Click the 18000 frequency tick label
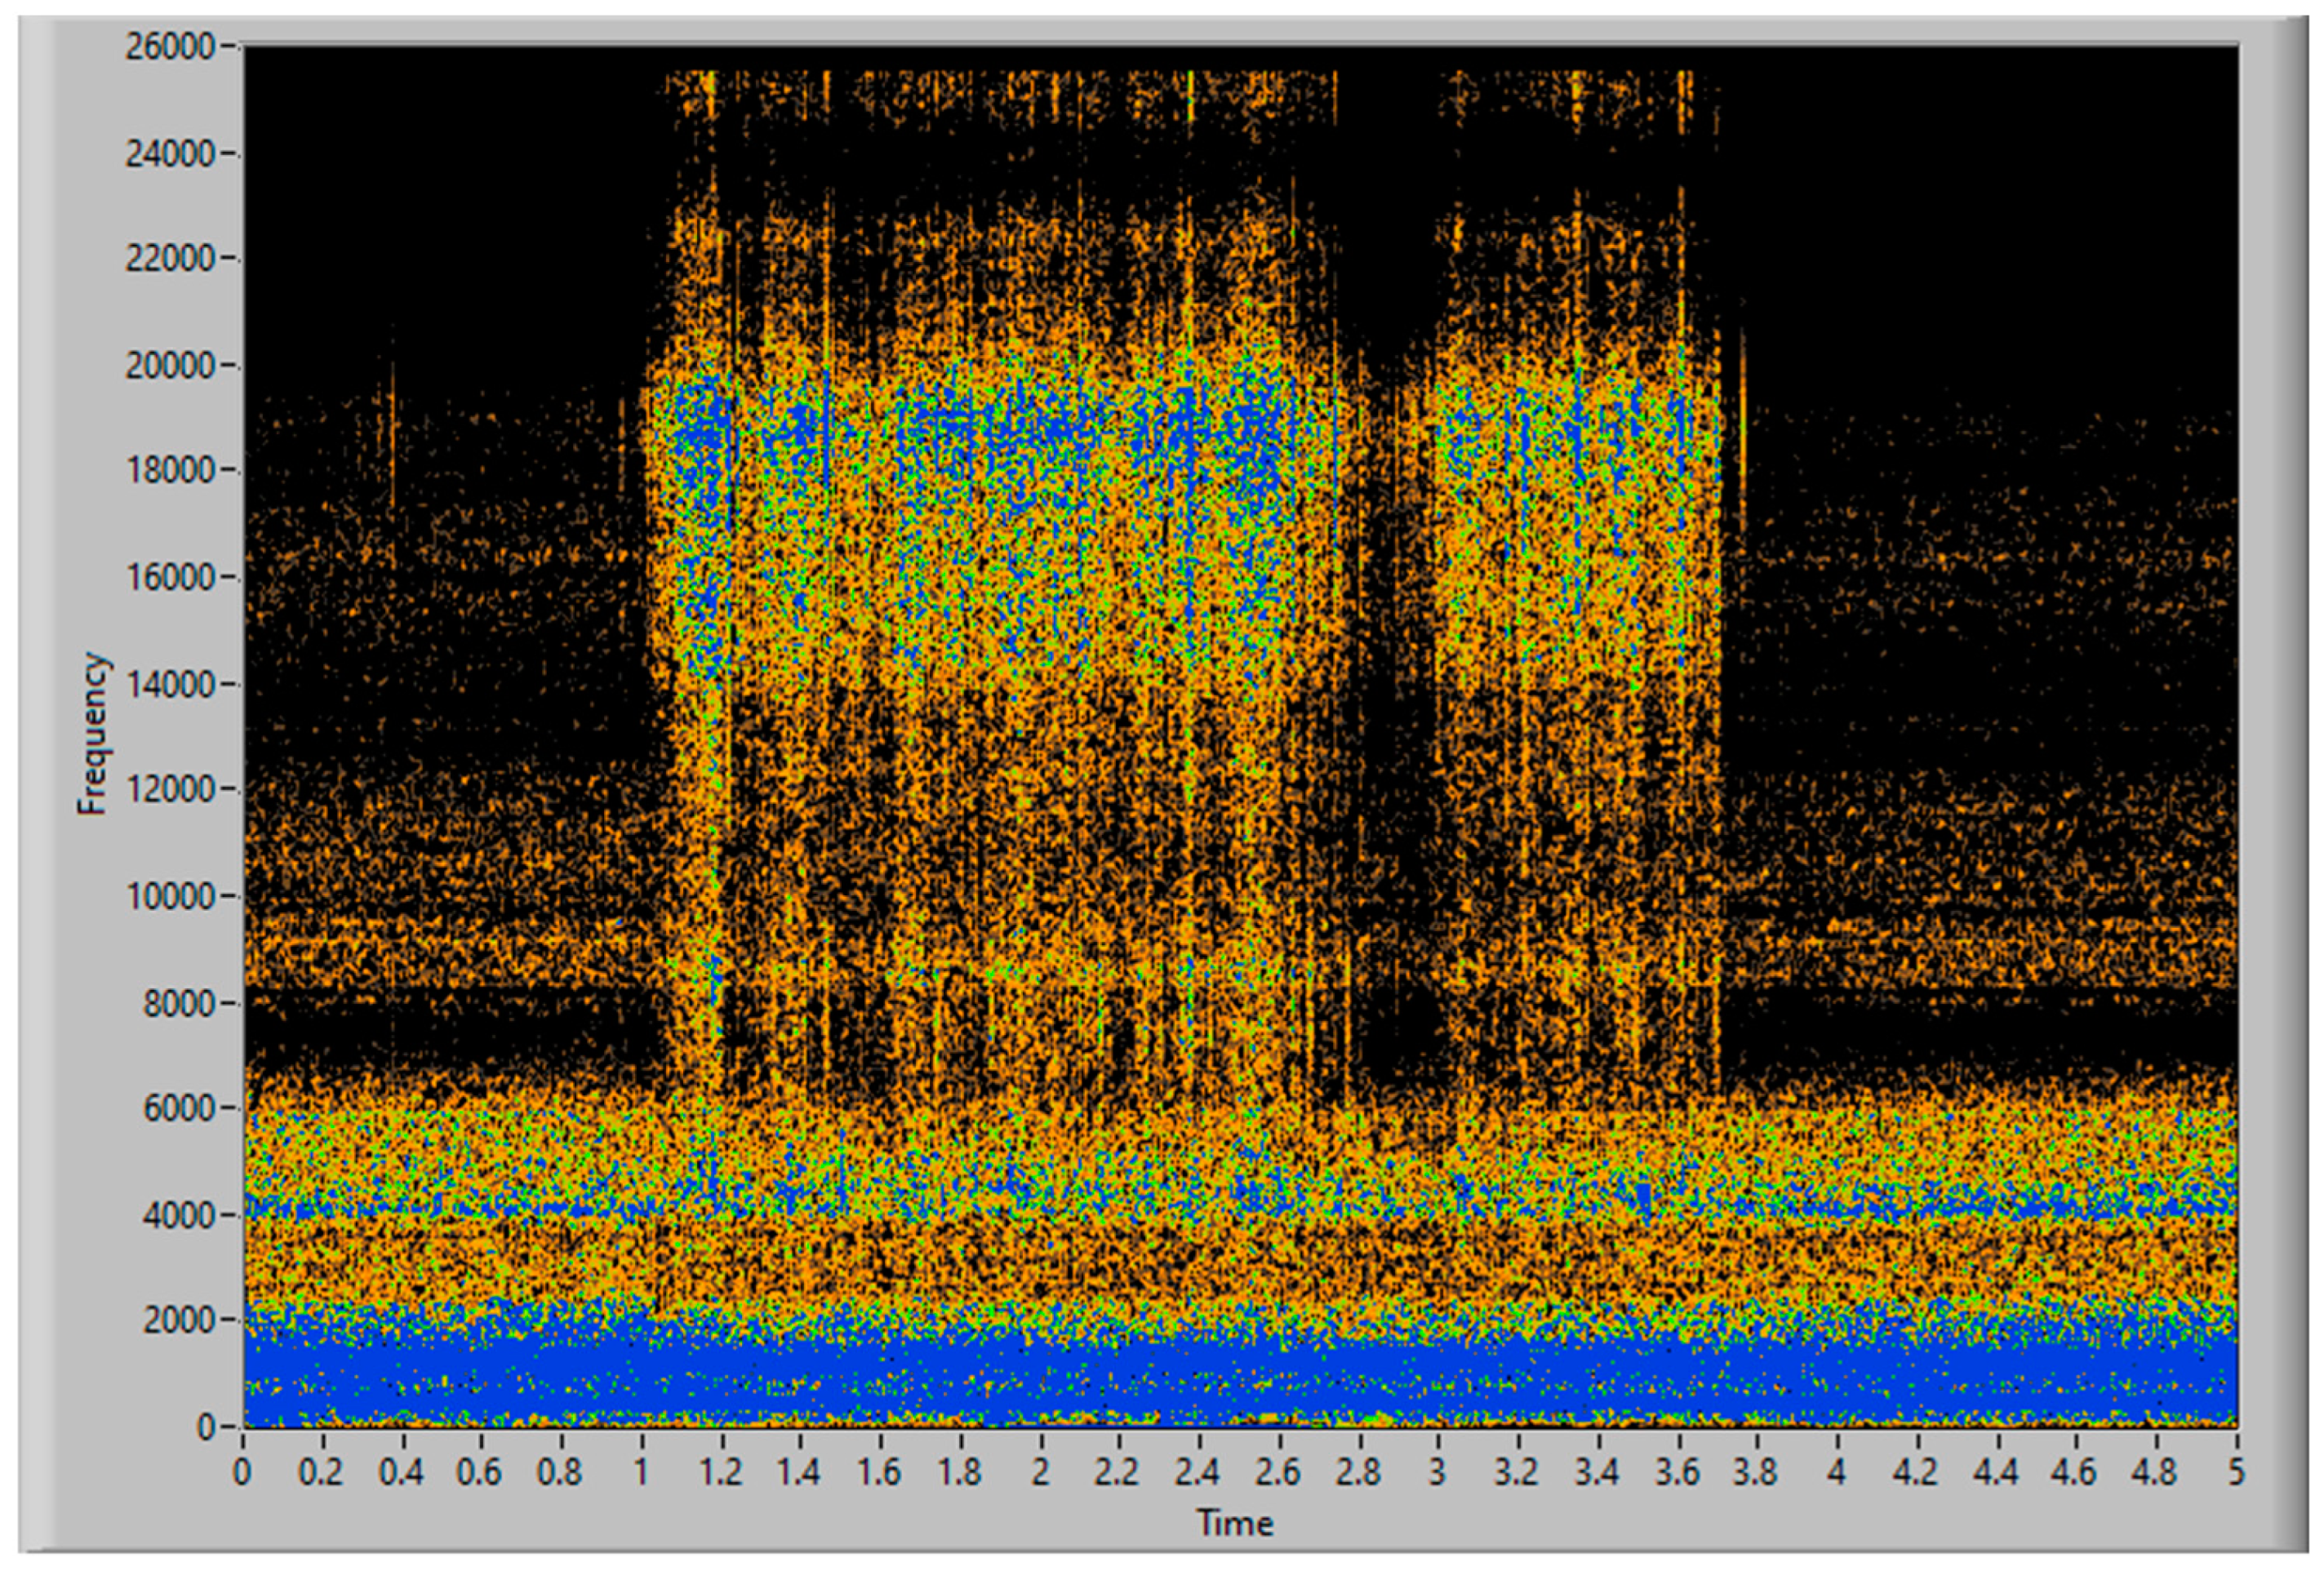The image size is (2324, 1576). 170,471
